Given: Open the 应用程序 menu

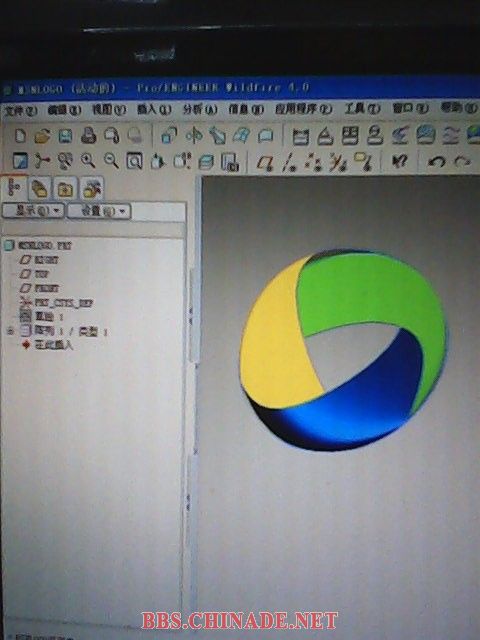Looking at the screenshot, I should click(303, 109).
